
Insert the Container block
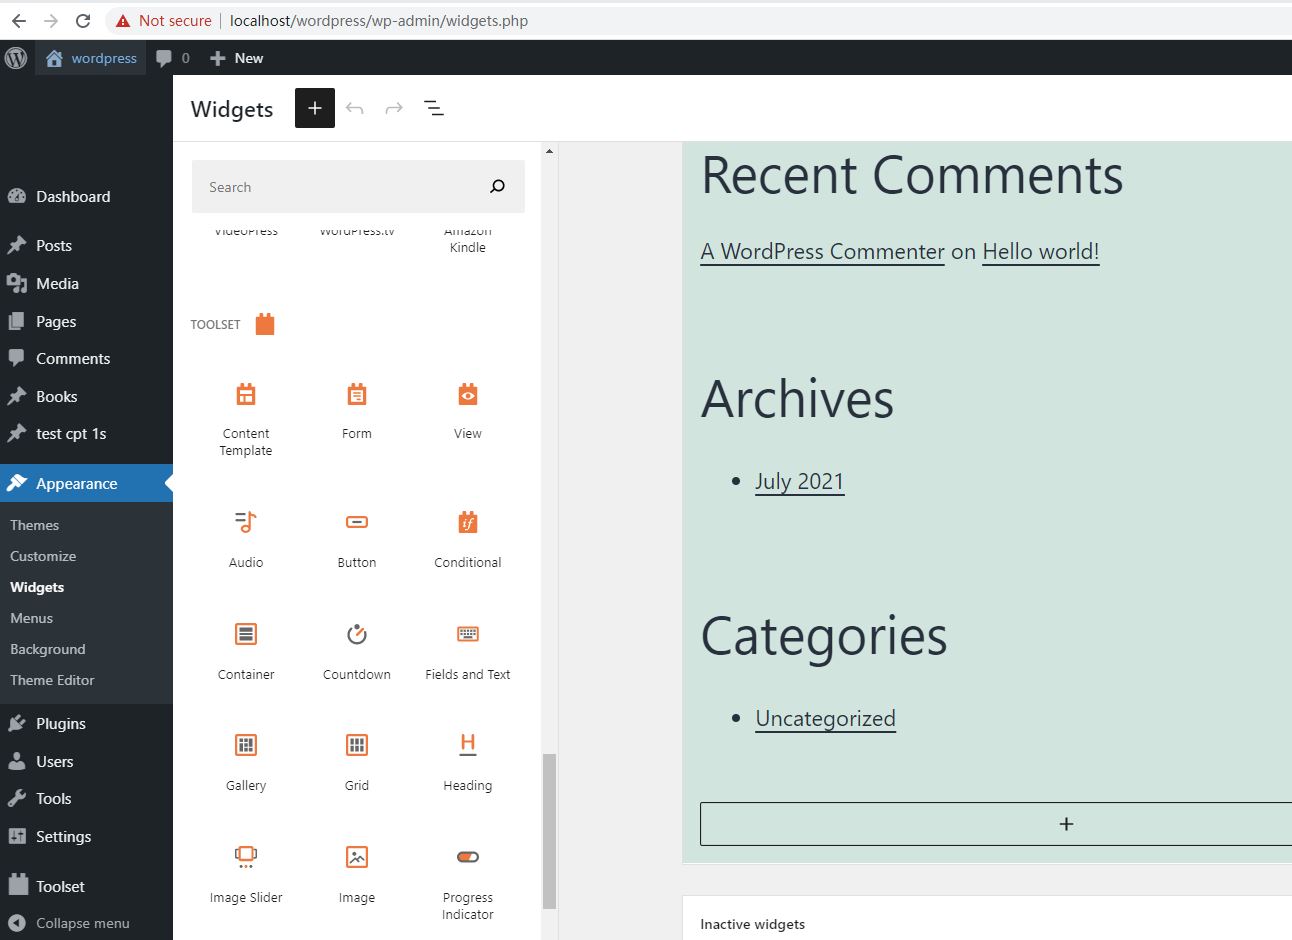[x=246, y=651]
